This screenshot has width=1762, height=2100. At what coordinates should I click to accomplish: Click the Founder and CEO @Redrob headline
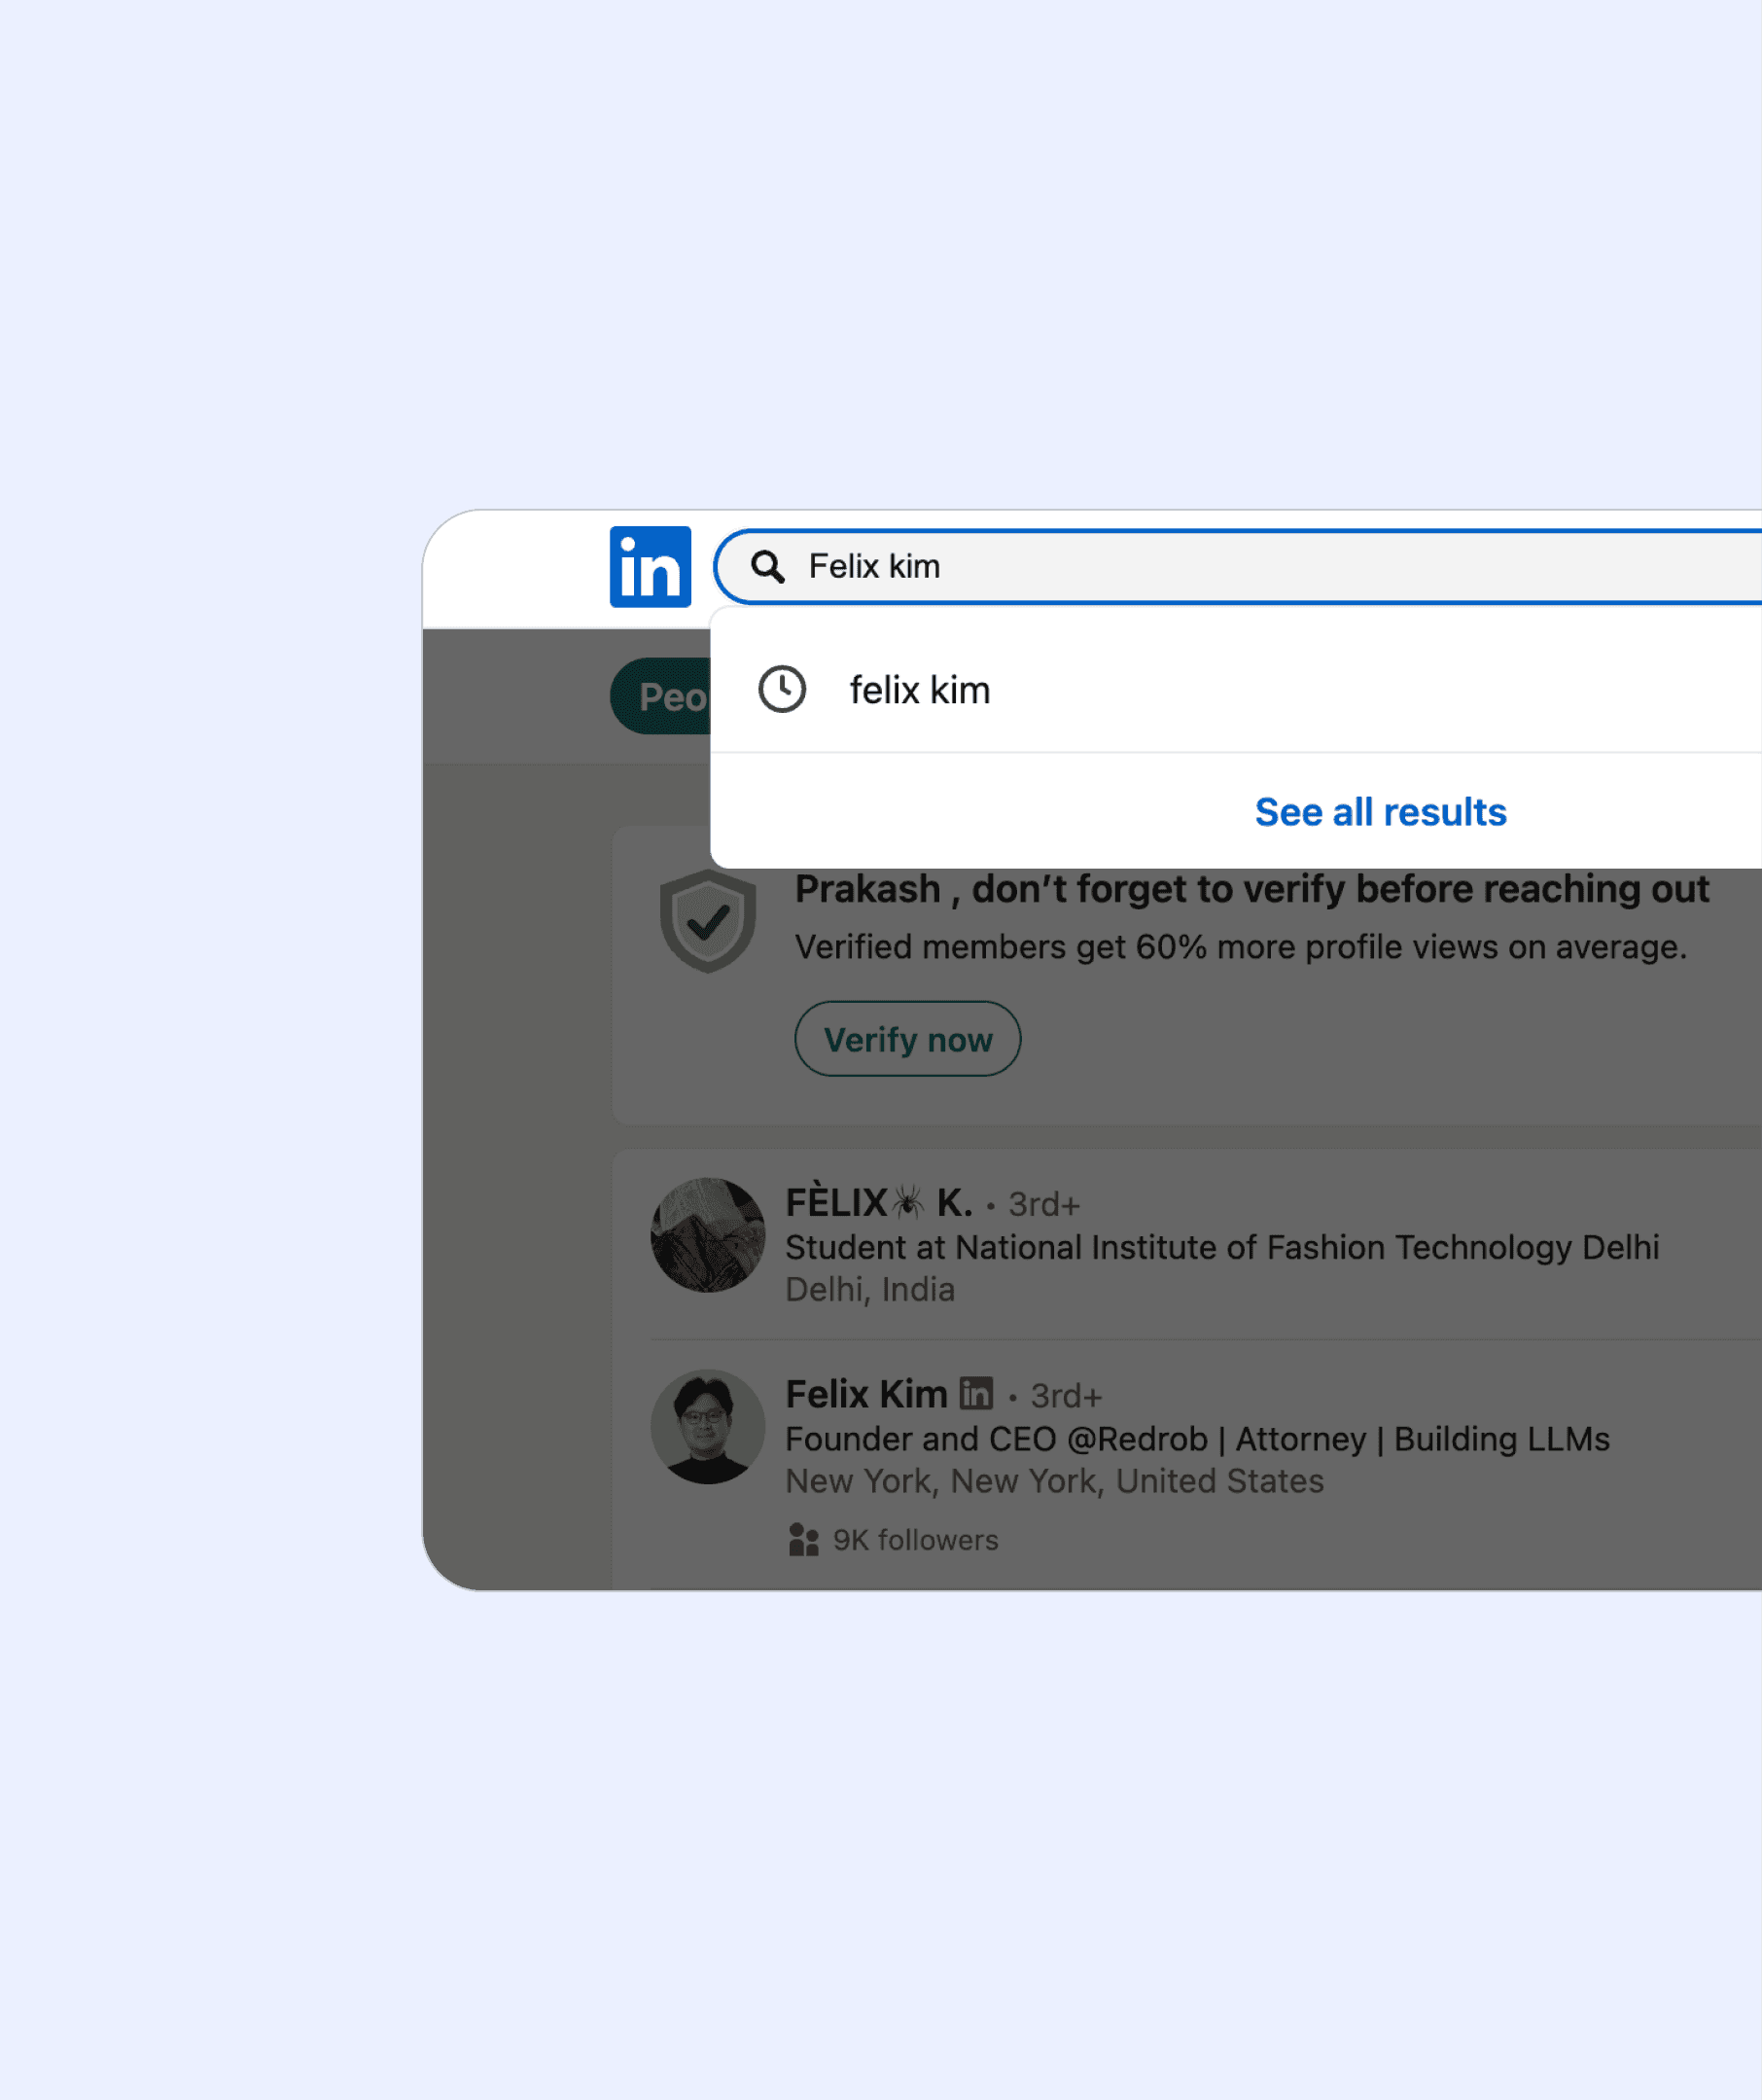click(x=1197, y=1439)
